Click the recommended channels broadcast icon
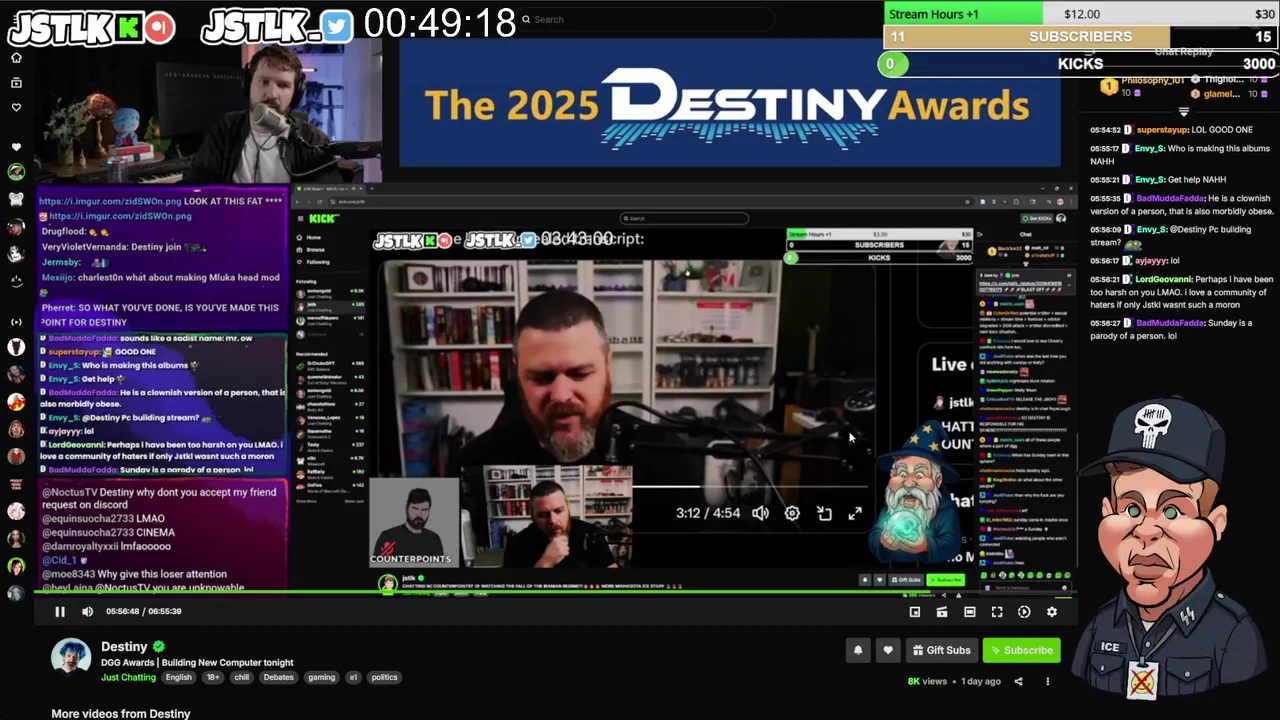The image size is (1280, 720). point(16,322)
